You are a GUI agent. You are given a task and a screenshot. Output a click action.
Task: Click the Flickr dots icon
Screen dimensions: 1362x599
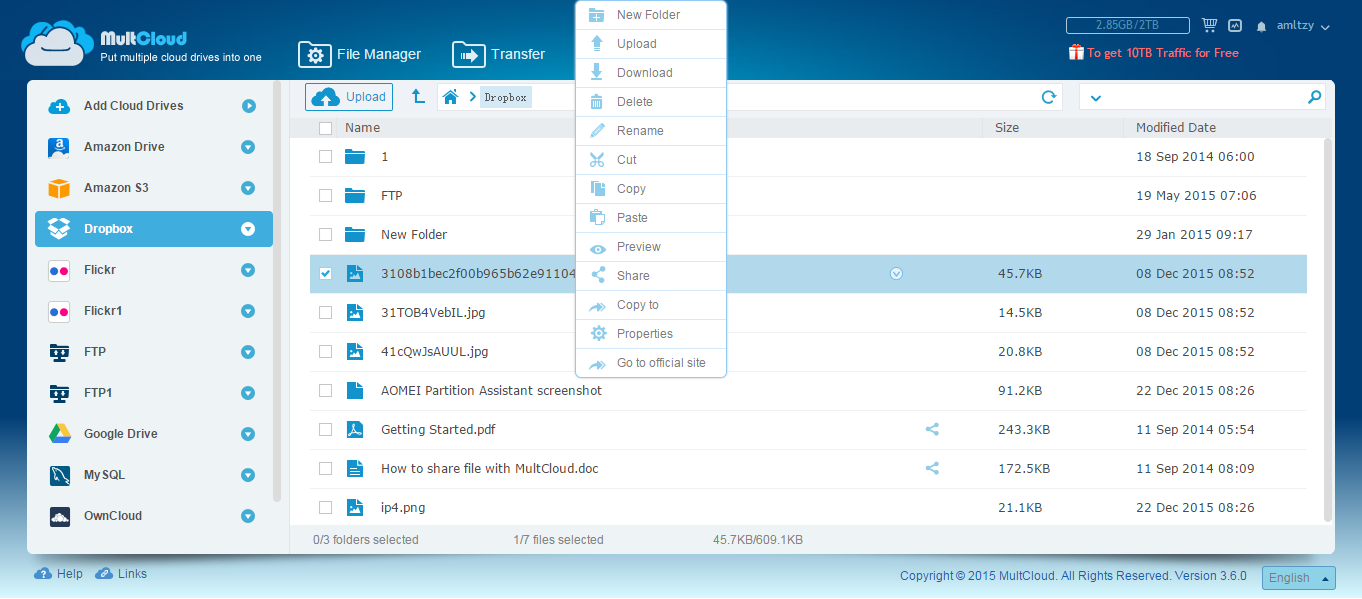click(x=59, y=270)
